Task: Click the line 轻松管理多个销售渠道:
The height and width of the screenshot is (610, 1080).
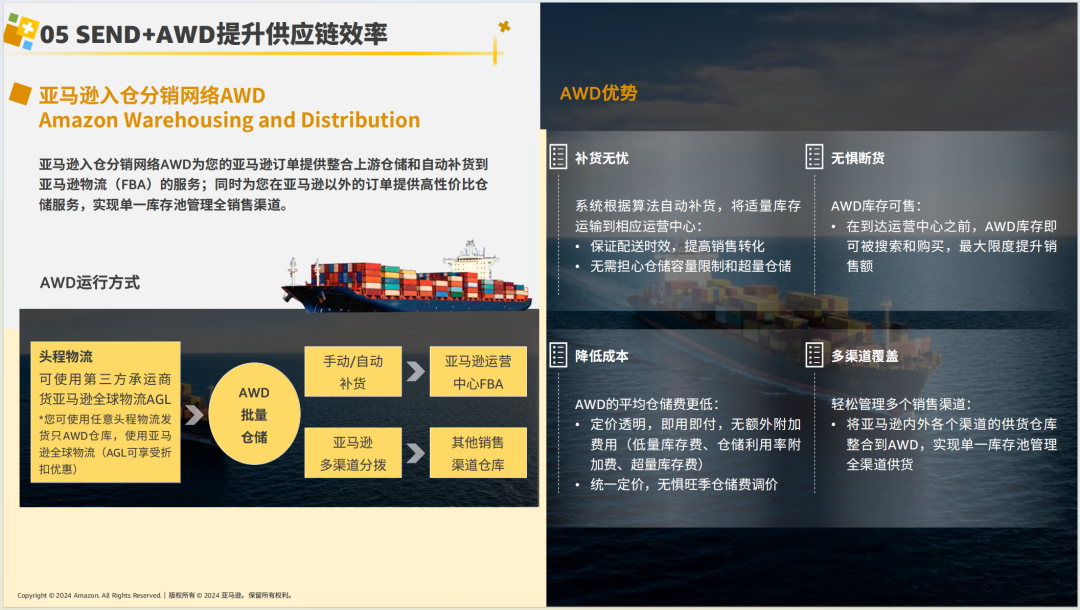Action: (901, 404)
